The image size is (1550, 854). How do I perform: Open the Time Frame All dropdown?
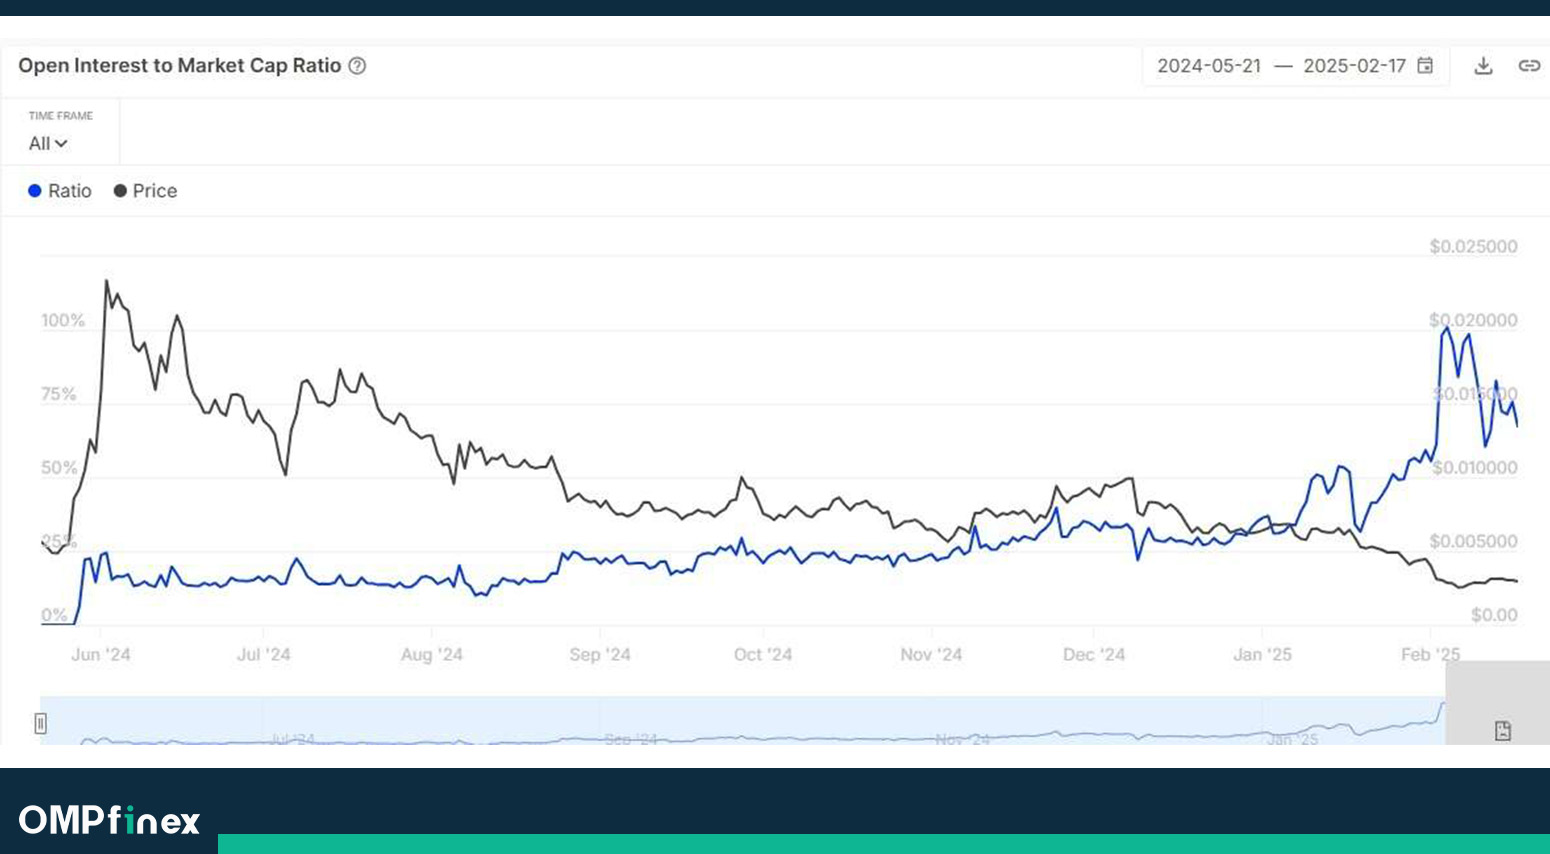47,144
